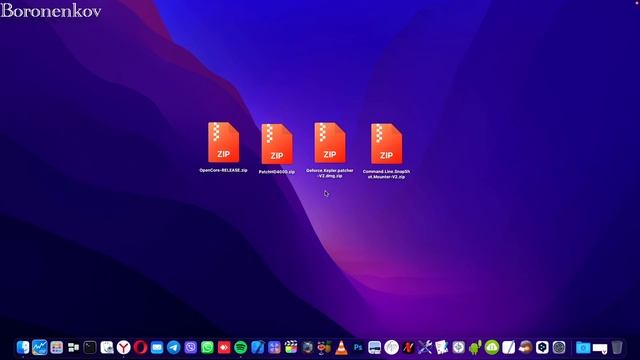Screen dimensions: 640x360
Task: Open the purple grid app in dock
Action: click(274, 347)
